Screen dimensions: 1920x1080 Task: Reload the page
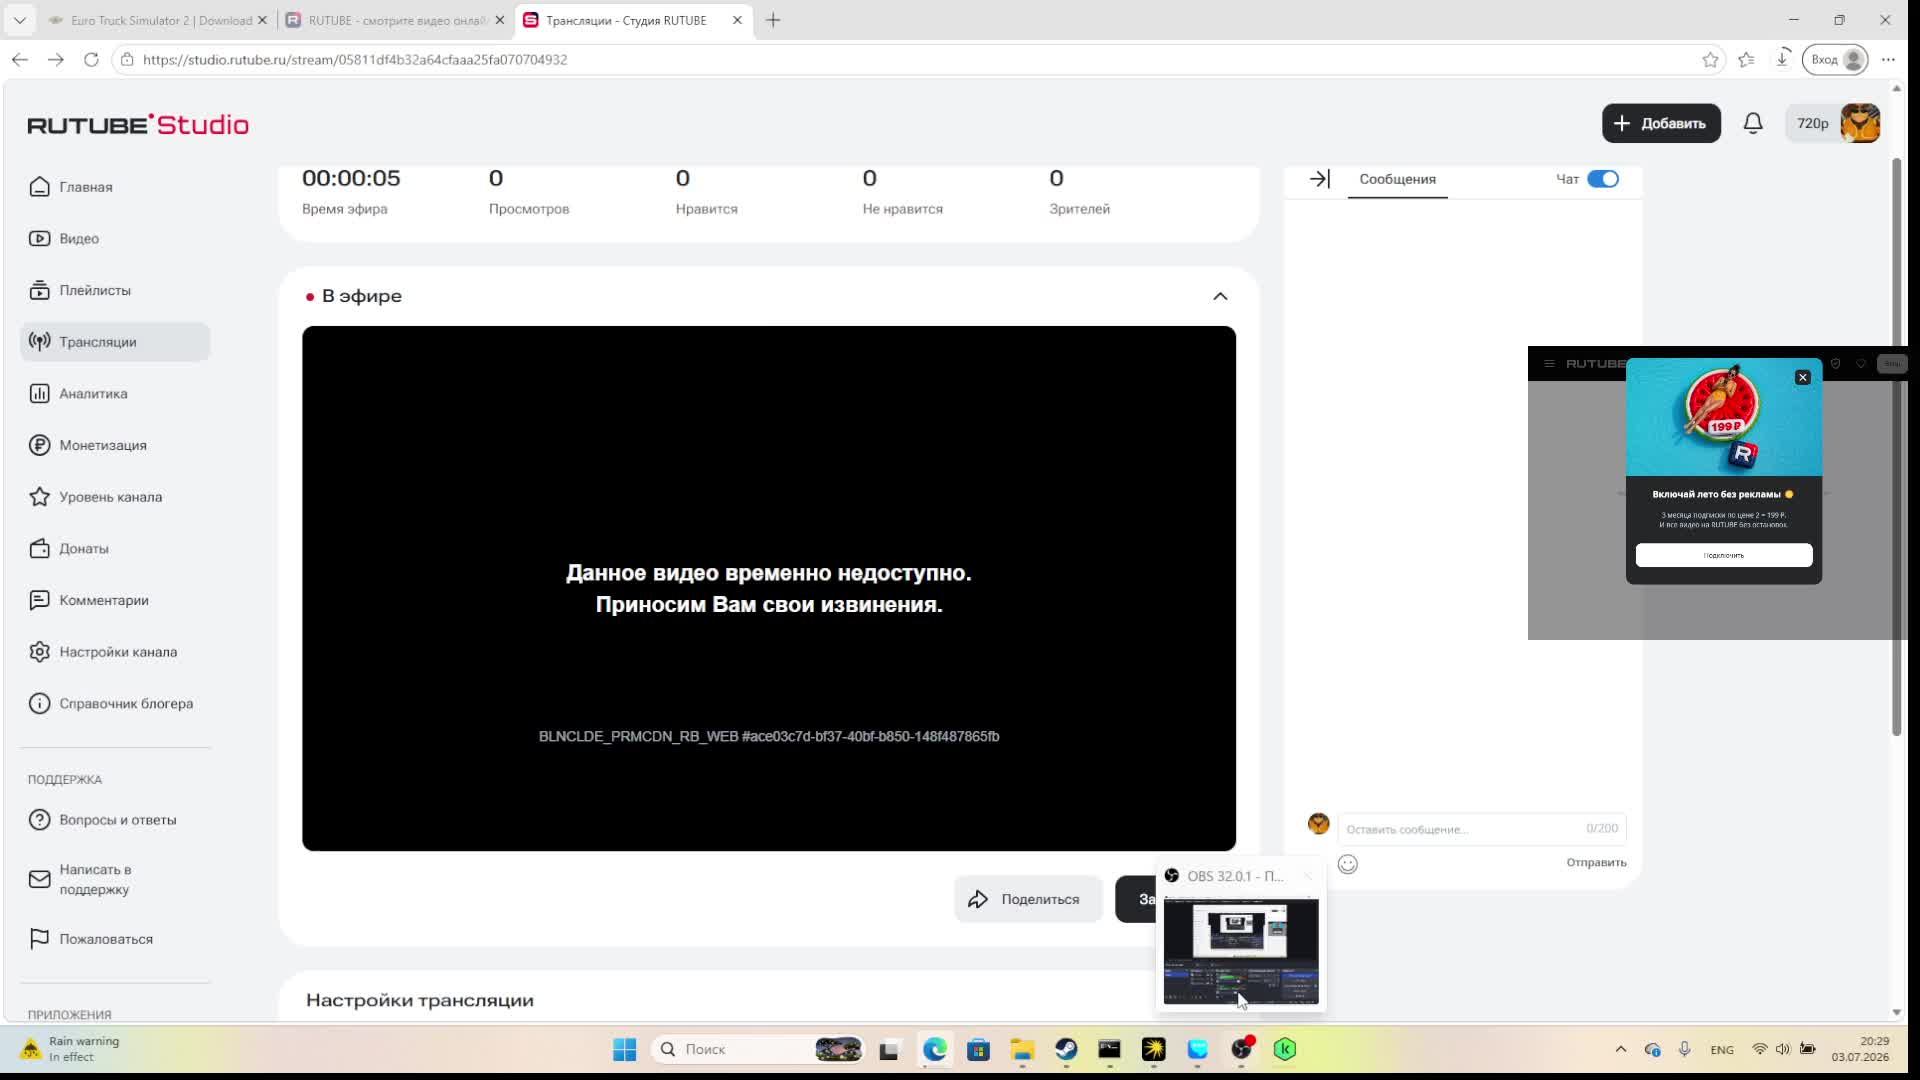coord(91,60)
